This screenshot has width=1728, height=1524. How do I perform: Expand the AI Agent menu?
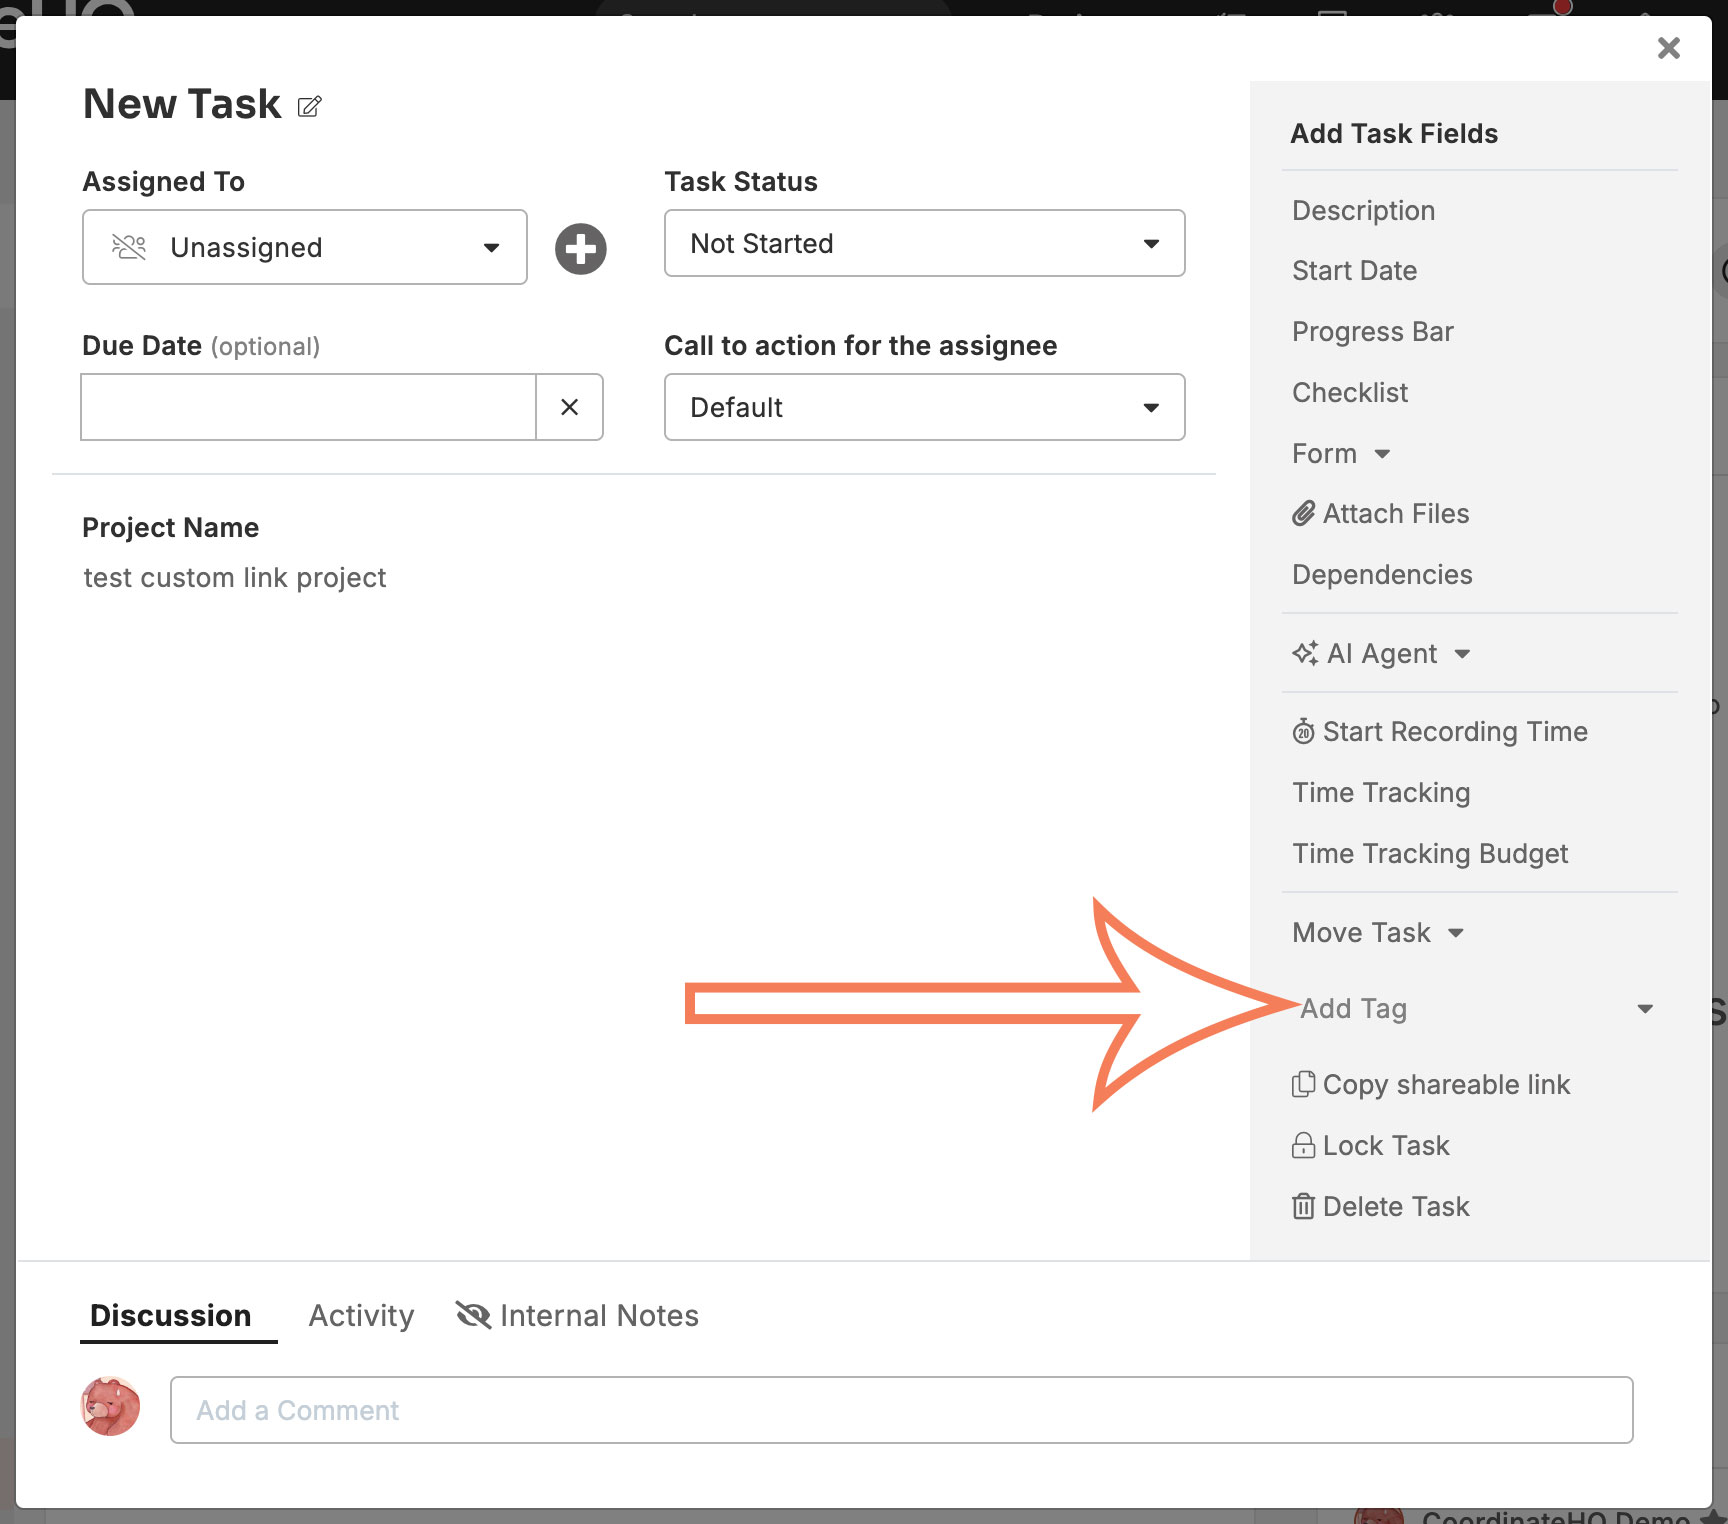point(1462,654)
